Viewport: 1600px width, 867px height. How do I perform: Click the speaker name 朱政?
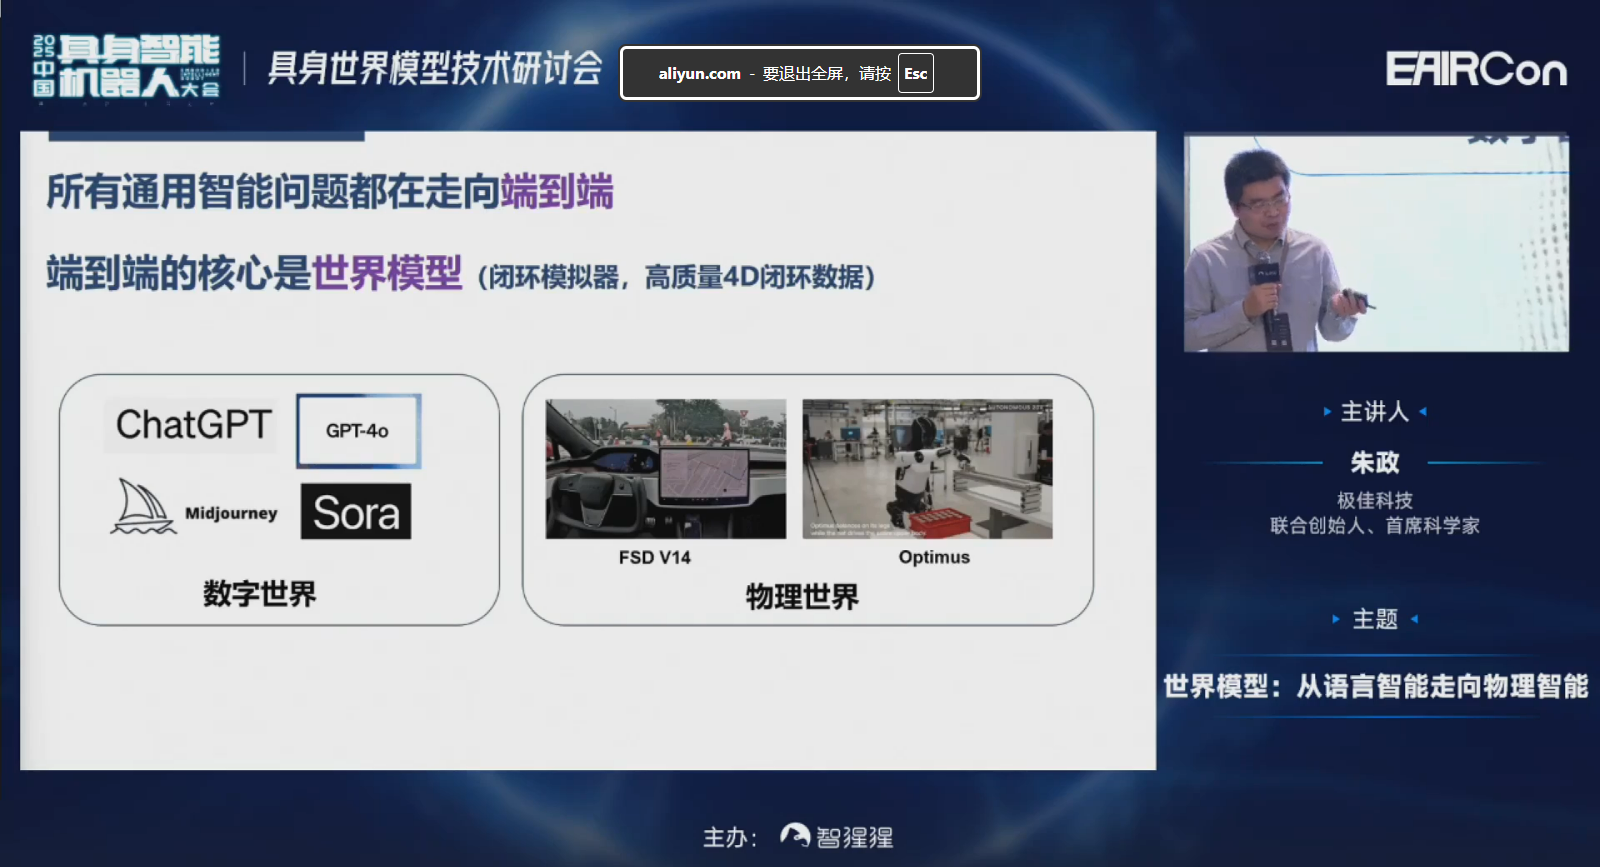click(1375, 462)
